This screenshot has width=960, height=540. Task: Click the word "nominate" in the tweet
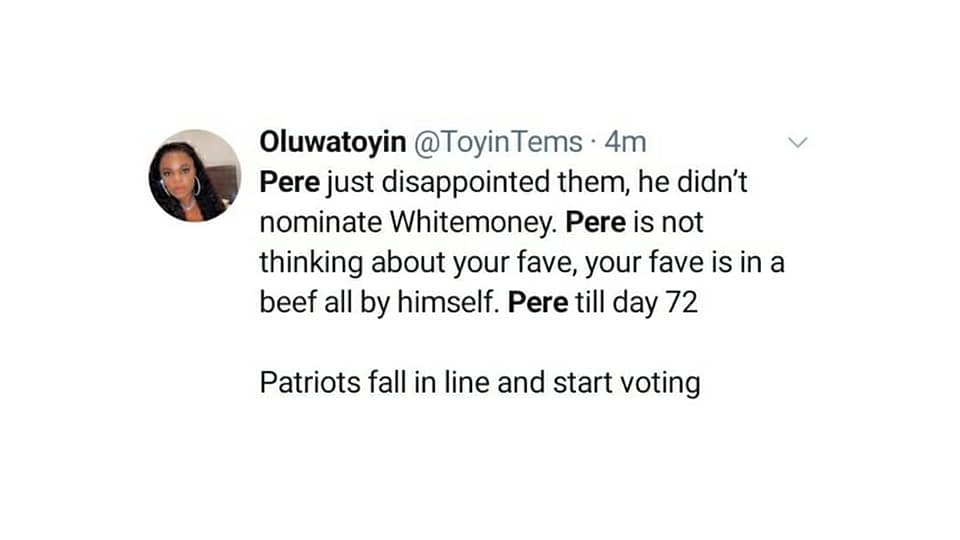pyautogui.click(x=320, y=222)
